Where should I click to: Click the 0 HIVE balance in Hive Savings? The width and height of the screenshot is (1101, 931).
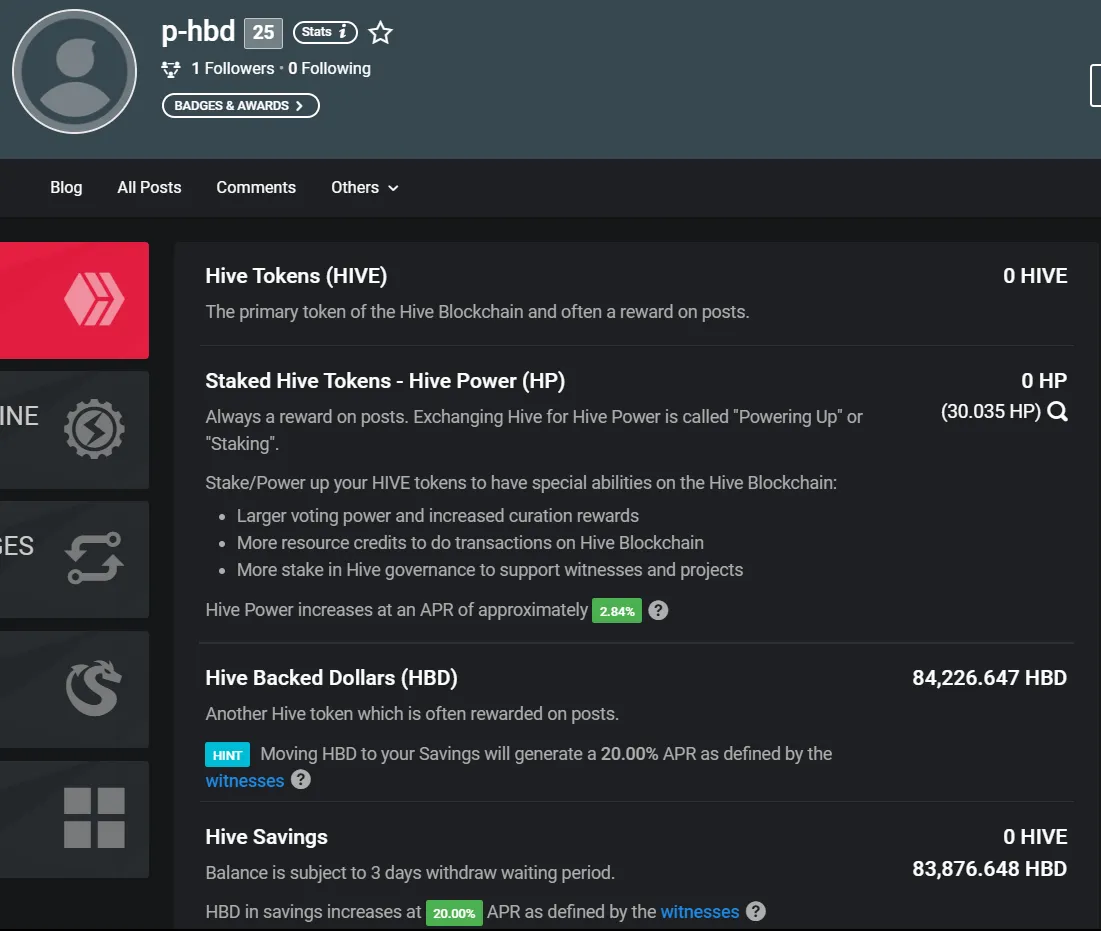(1035, 836)
